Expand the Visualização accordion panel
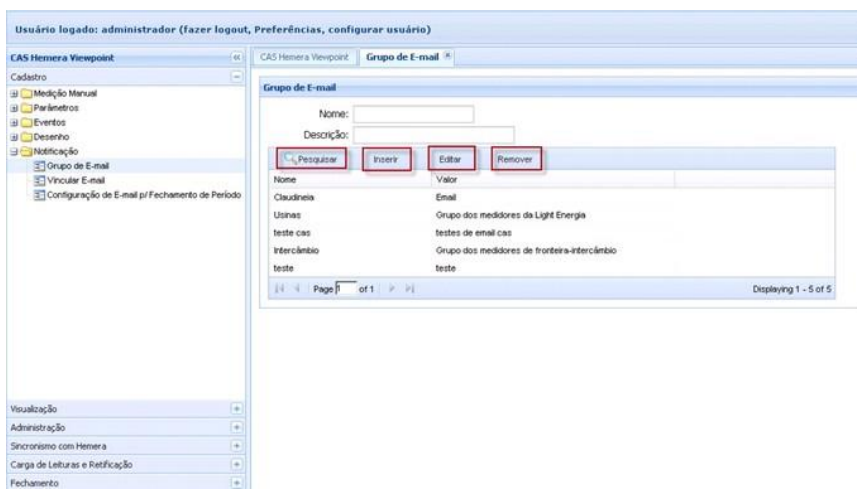 tap(237, 408)
